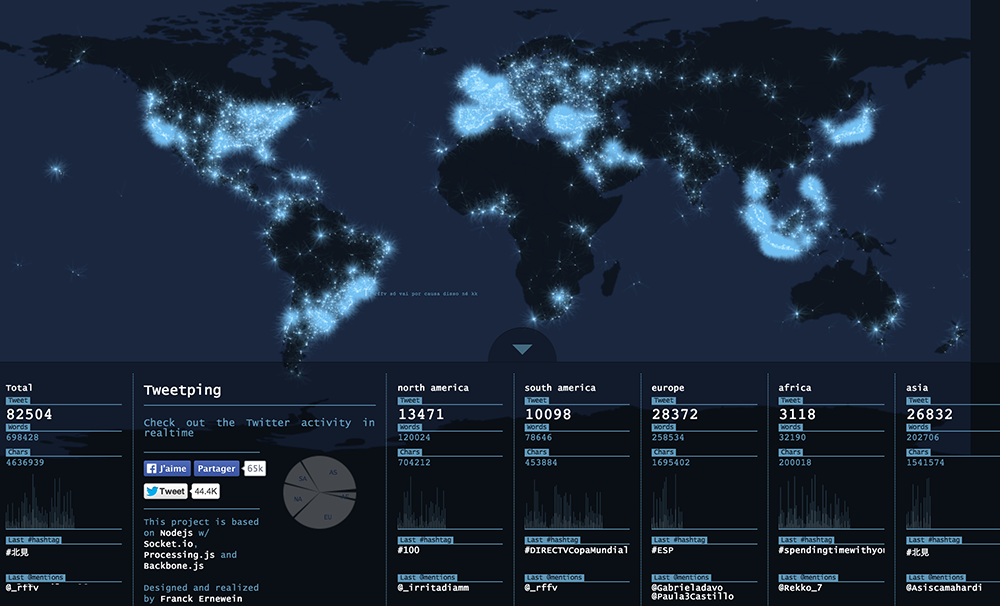
Task: Click the Tweetping title
Action: [182, 390]
